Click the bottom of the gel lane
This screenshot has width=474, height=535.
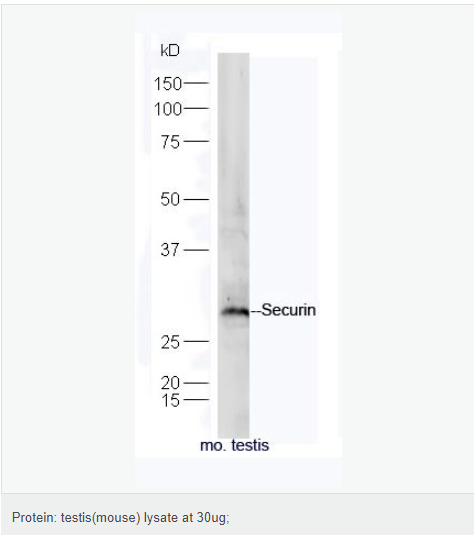[234, 431]
